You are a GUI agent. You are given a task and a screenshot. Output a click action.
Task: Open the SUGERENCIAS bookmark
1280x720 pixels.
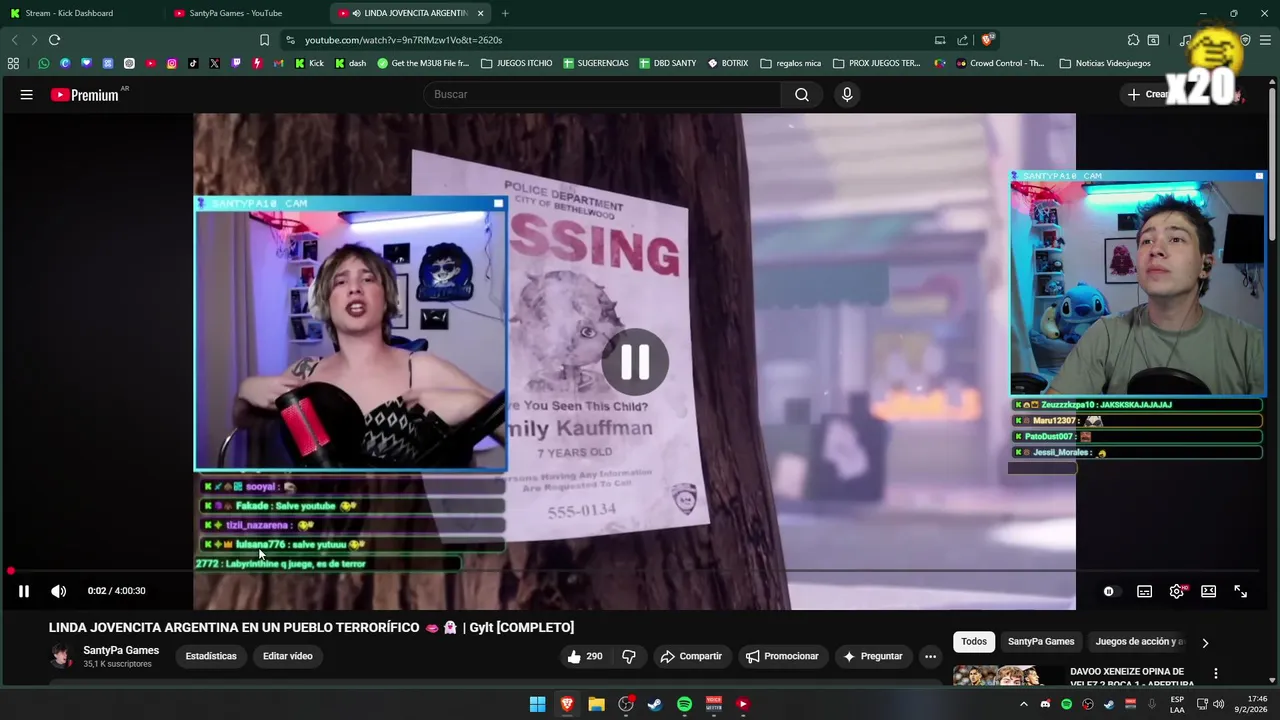click(x=596, y=63)
